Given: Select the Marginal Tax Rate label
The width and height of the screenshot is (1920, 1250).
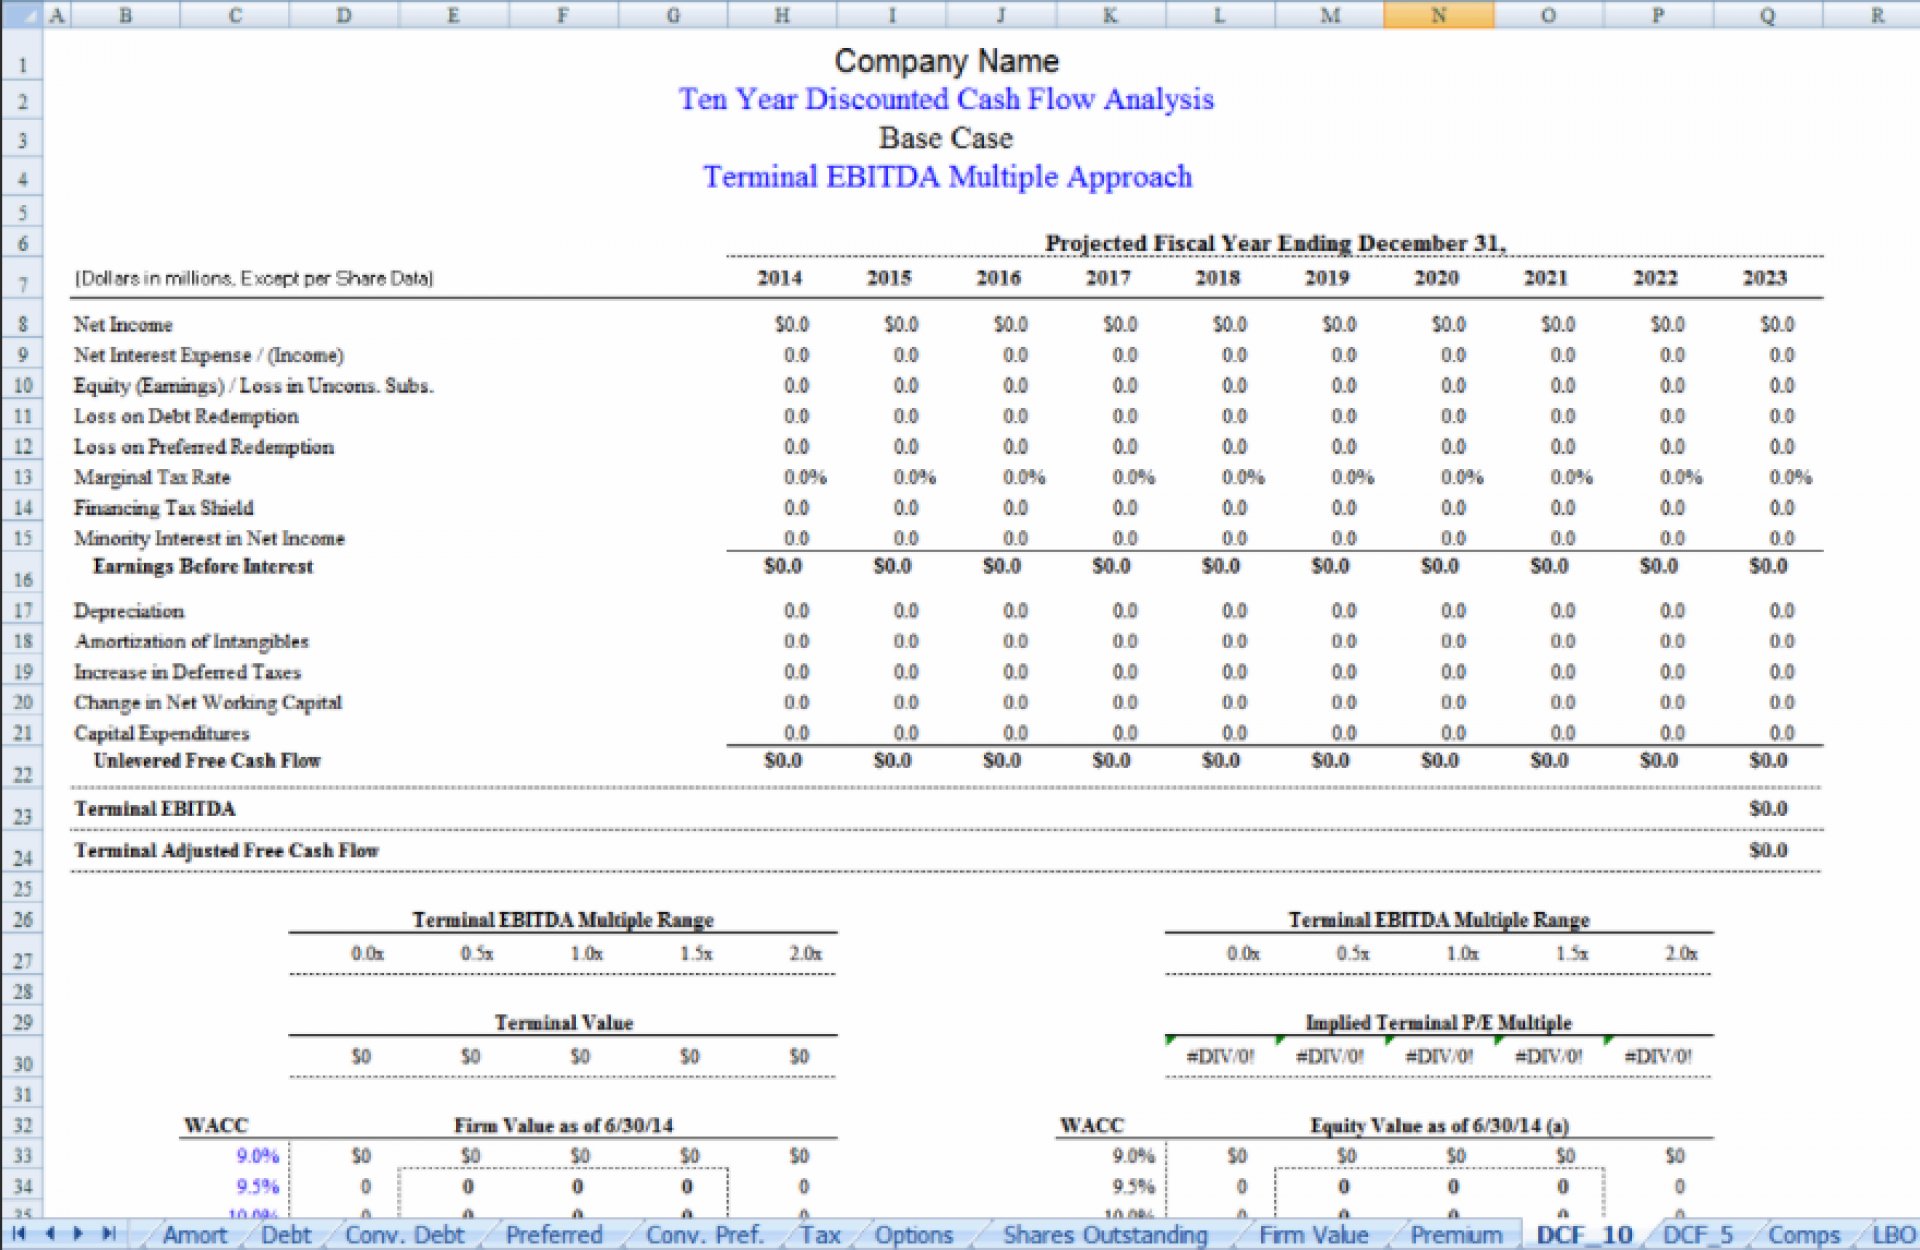Looking at the screenshot, I should point(152,477).
